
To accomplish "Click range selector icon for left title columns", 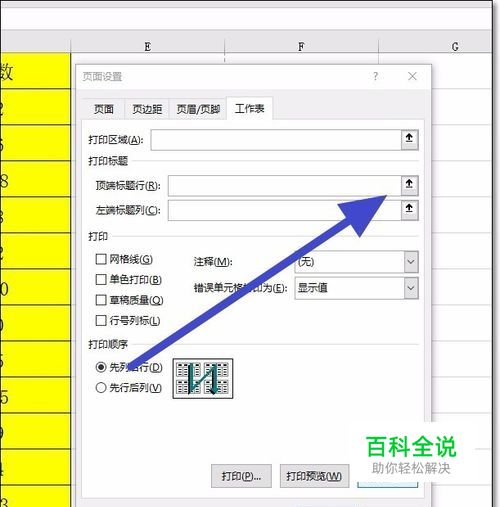I will (x=409, y=210).
